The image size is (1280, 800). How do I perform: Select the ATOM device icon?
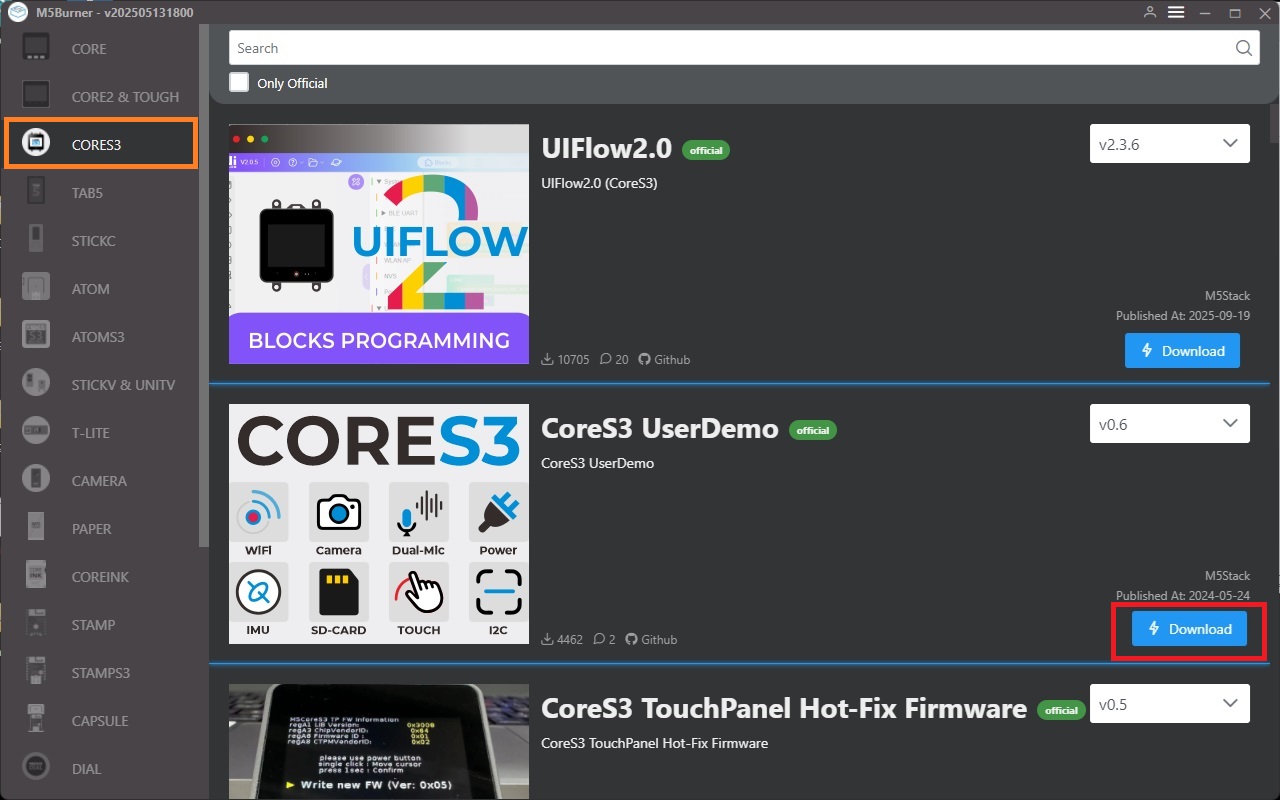[x=37, y=288]
